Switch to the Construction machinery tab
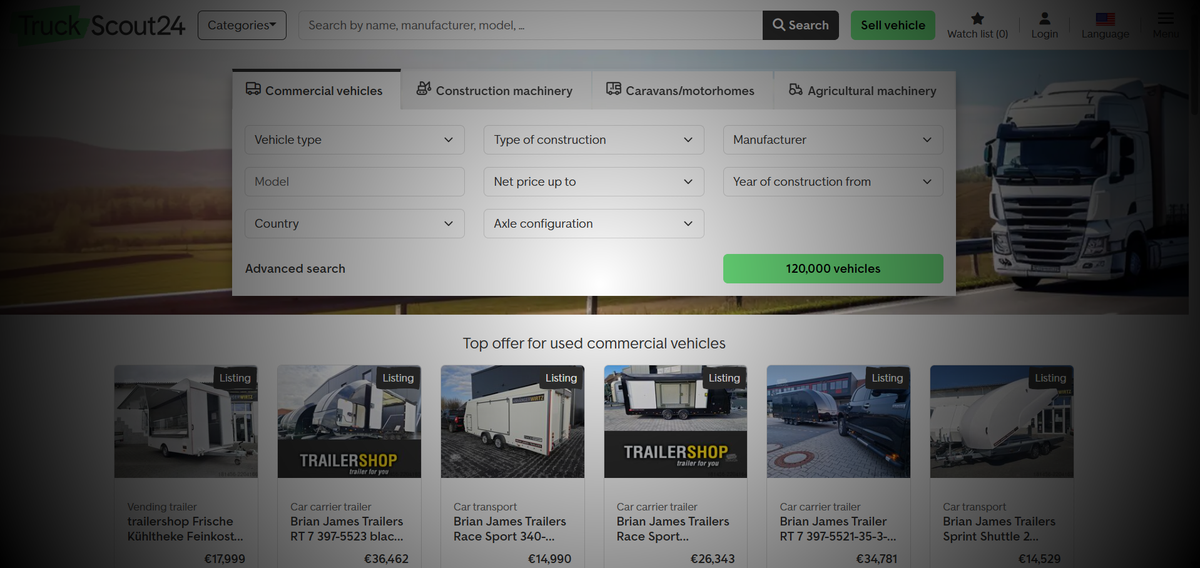Viewport: 1200px width, 568px height. point(496,90)
